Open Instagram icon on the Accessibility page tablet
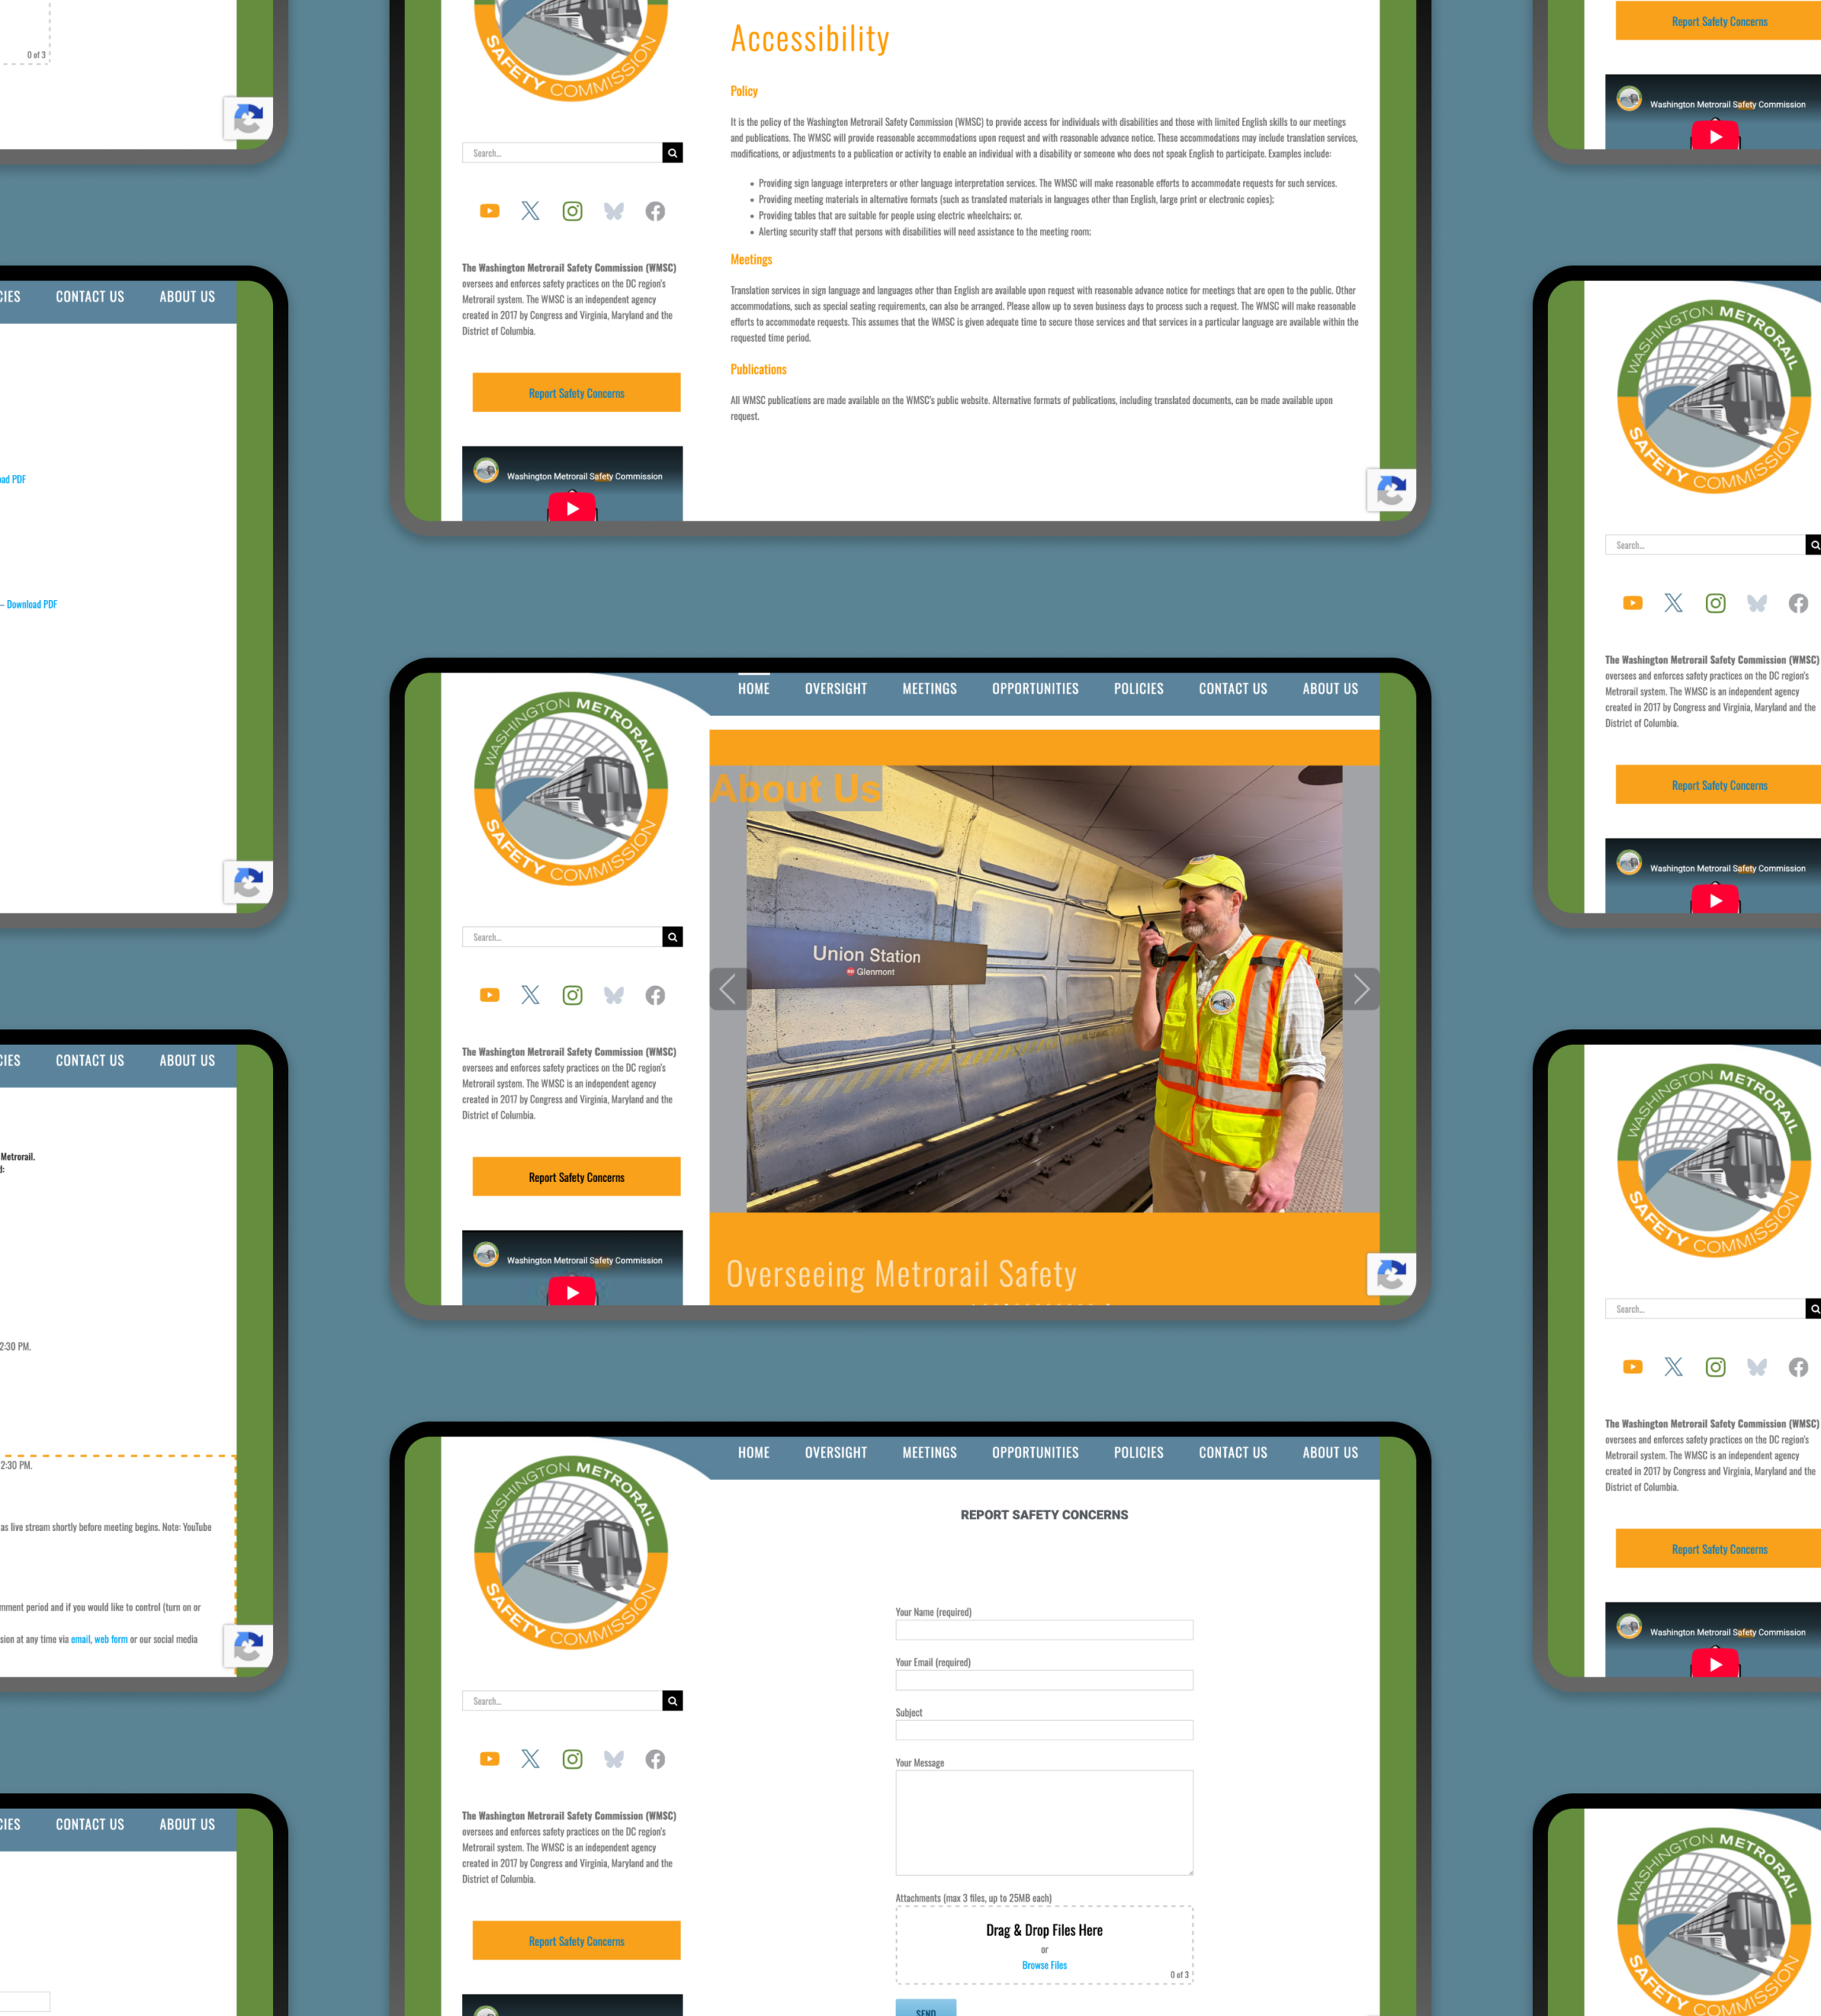This screenshot has width=1821, height=2016. point(572,211)
